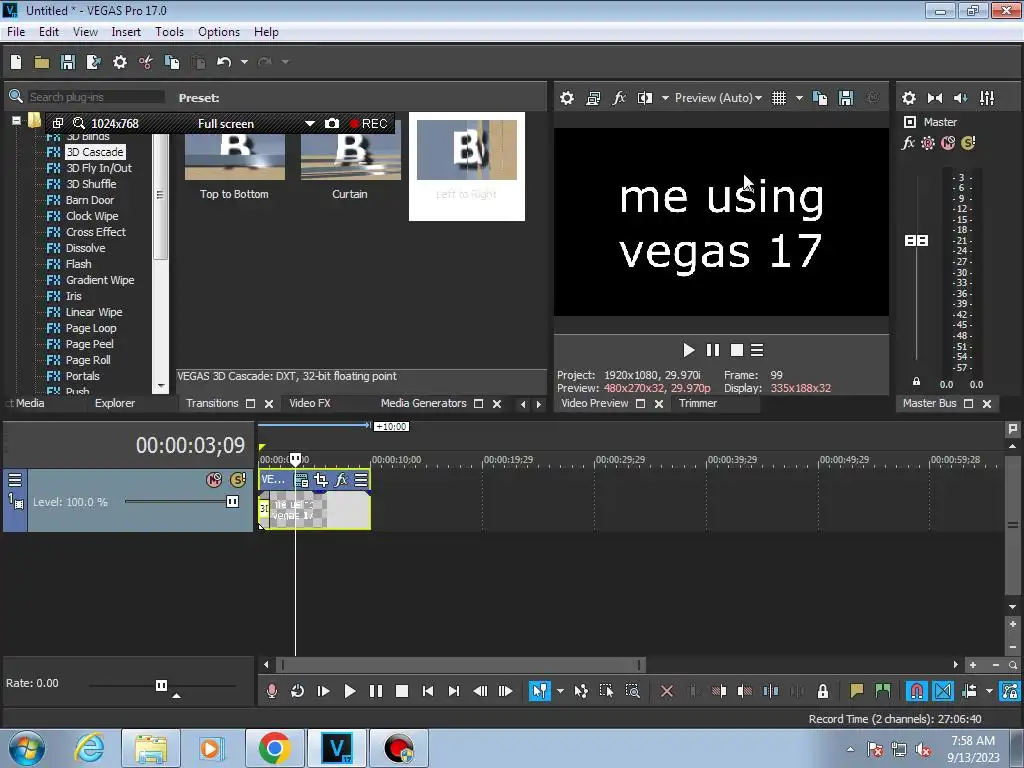Open event Pan/Crop on timeline clip
The height and width of the screenshot is (768, 1024).
pos(321,480)
